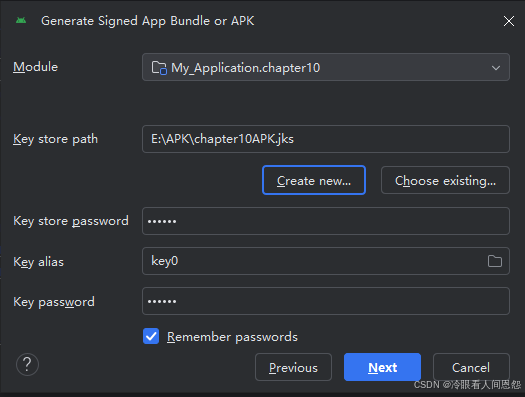Go back with the Previous button
This screenshot has width=525, height=397.
(293, 367)
